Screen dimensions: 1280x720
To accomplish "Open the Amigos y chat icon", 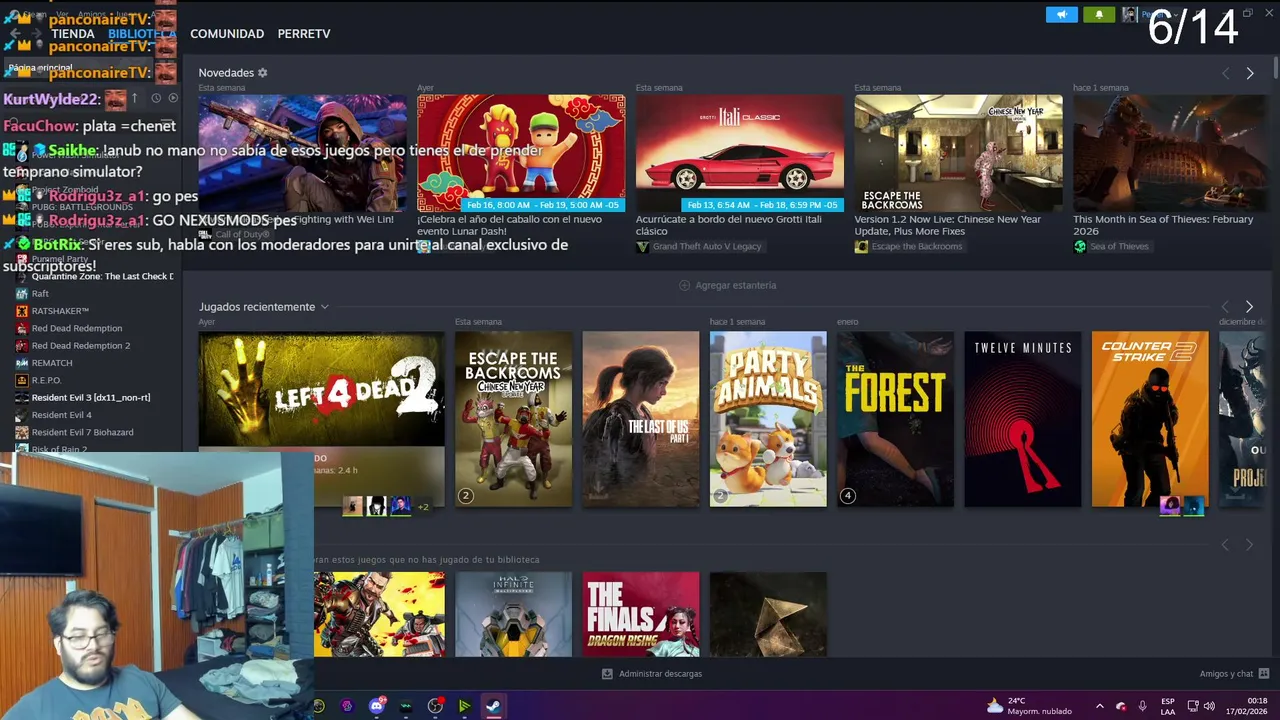I will (1264, 674).
